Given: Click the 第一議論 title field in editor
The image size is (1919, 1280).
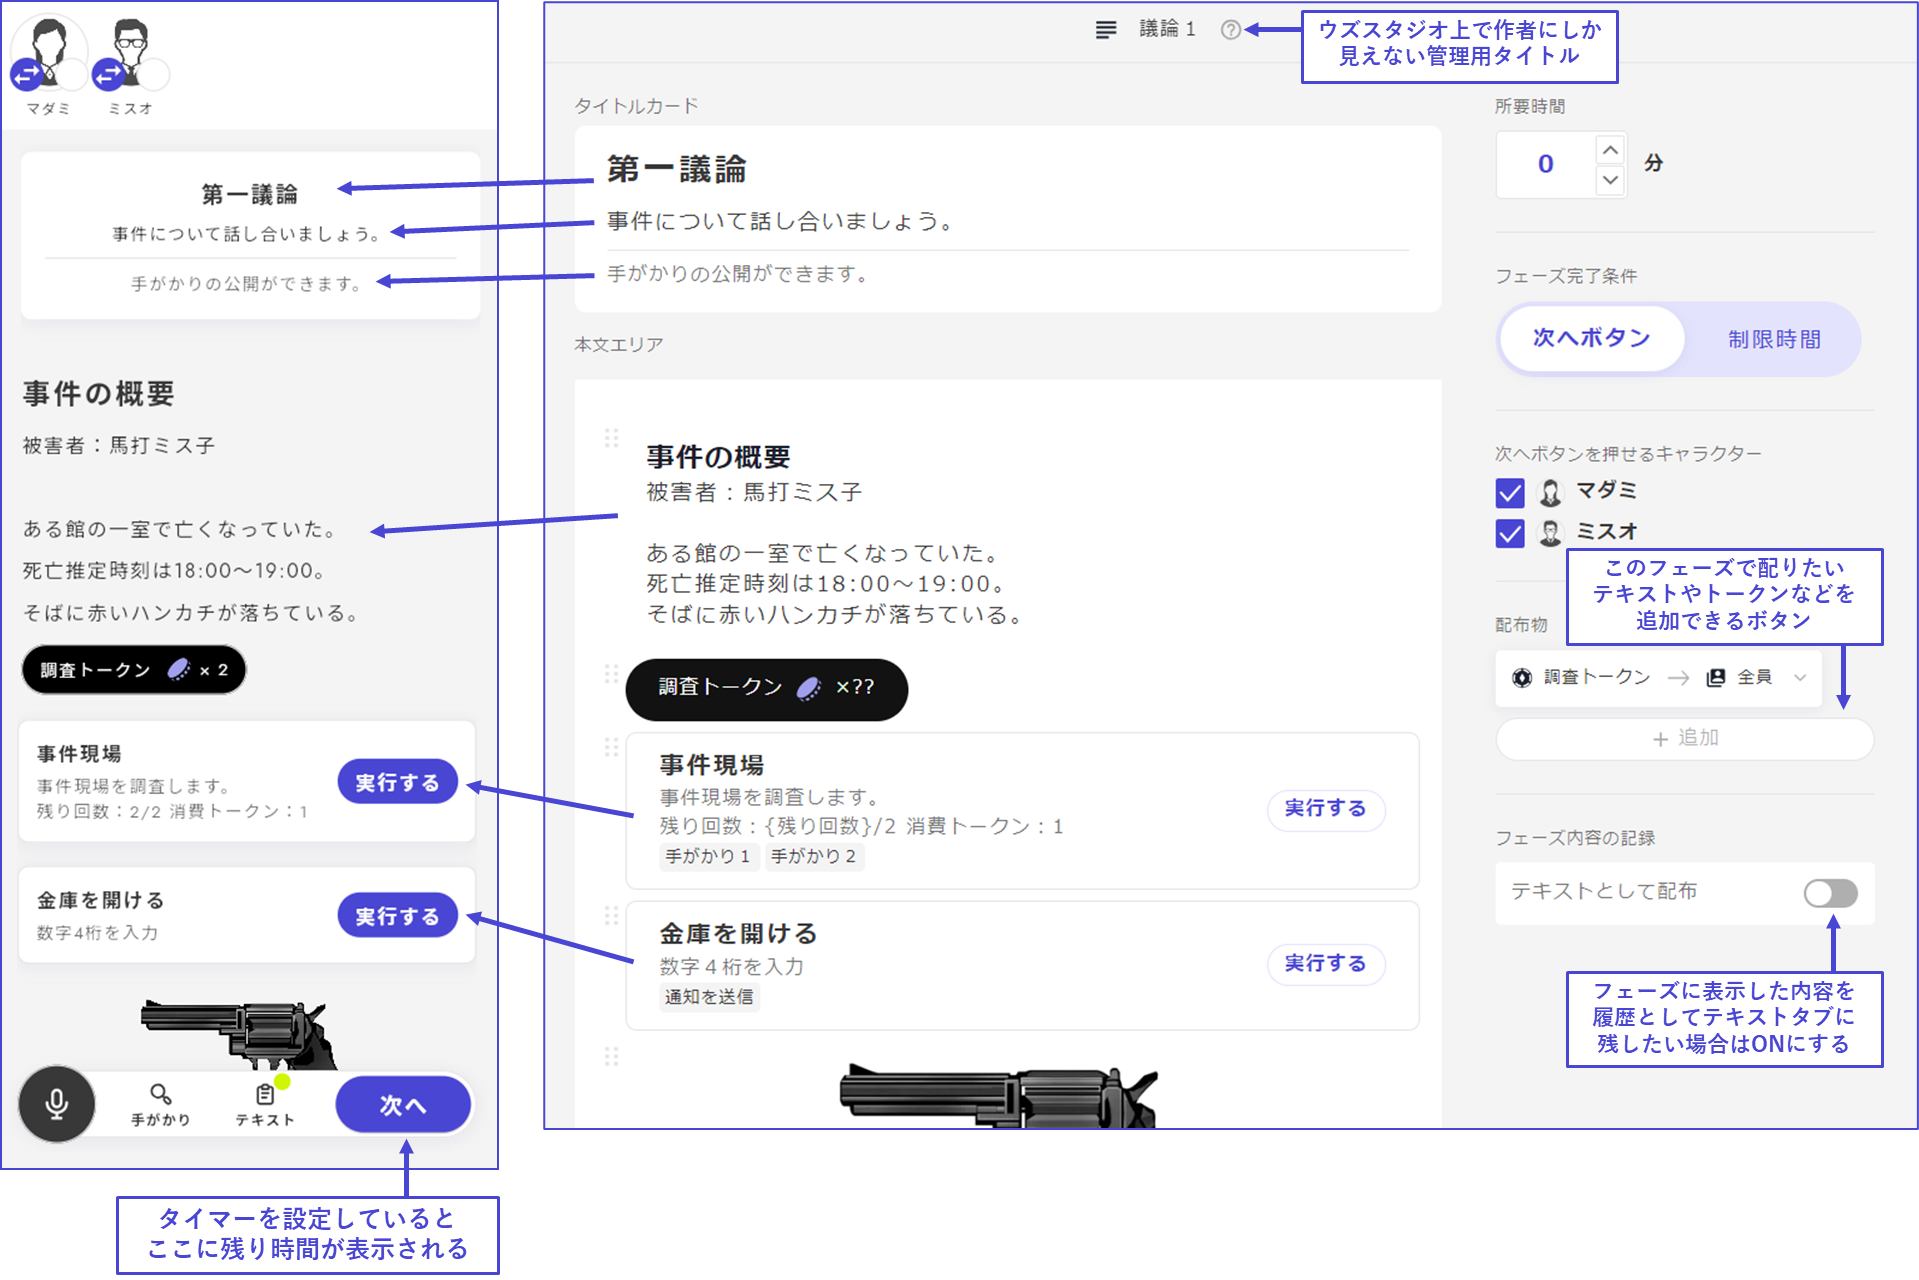Looking at the screenshot, I should pyautogui.click(x=677, y=170).
